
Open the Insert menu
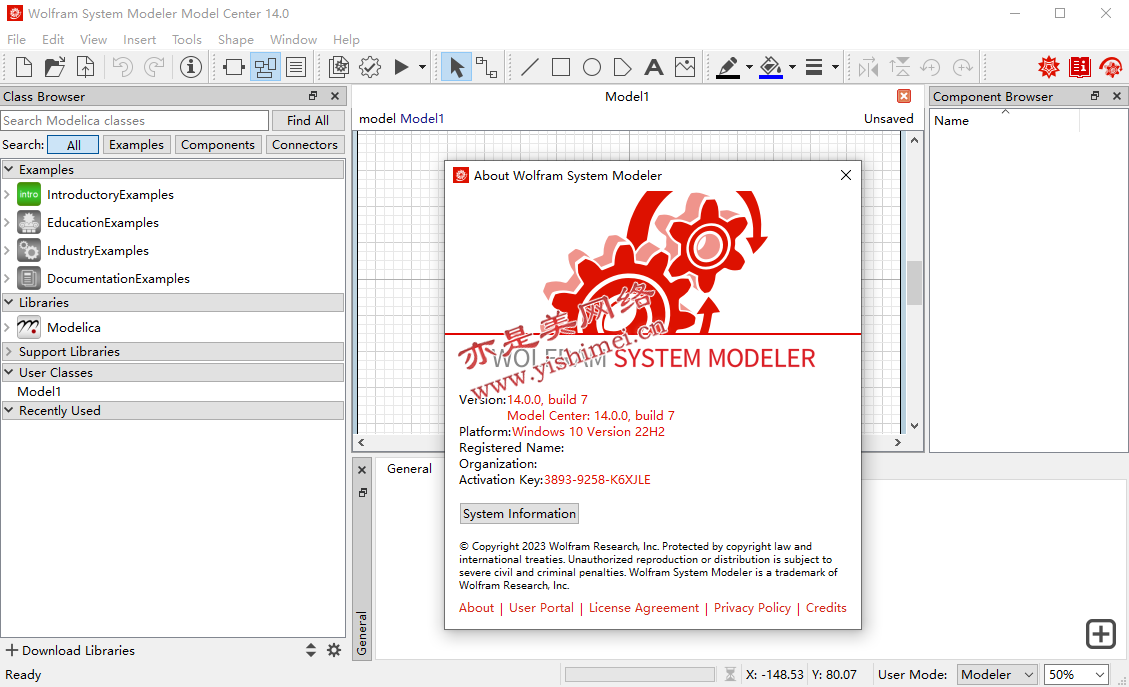pos(139,40)
